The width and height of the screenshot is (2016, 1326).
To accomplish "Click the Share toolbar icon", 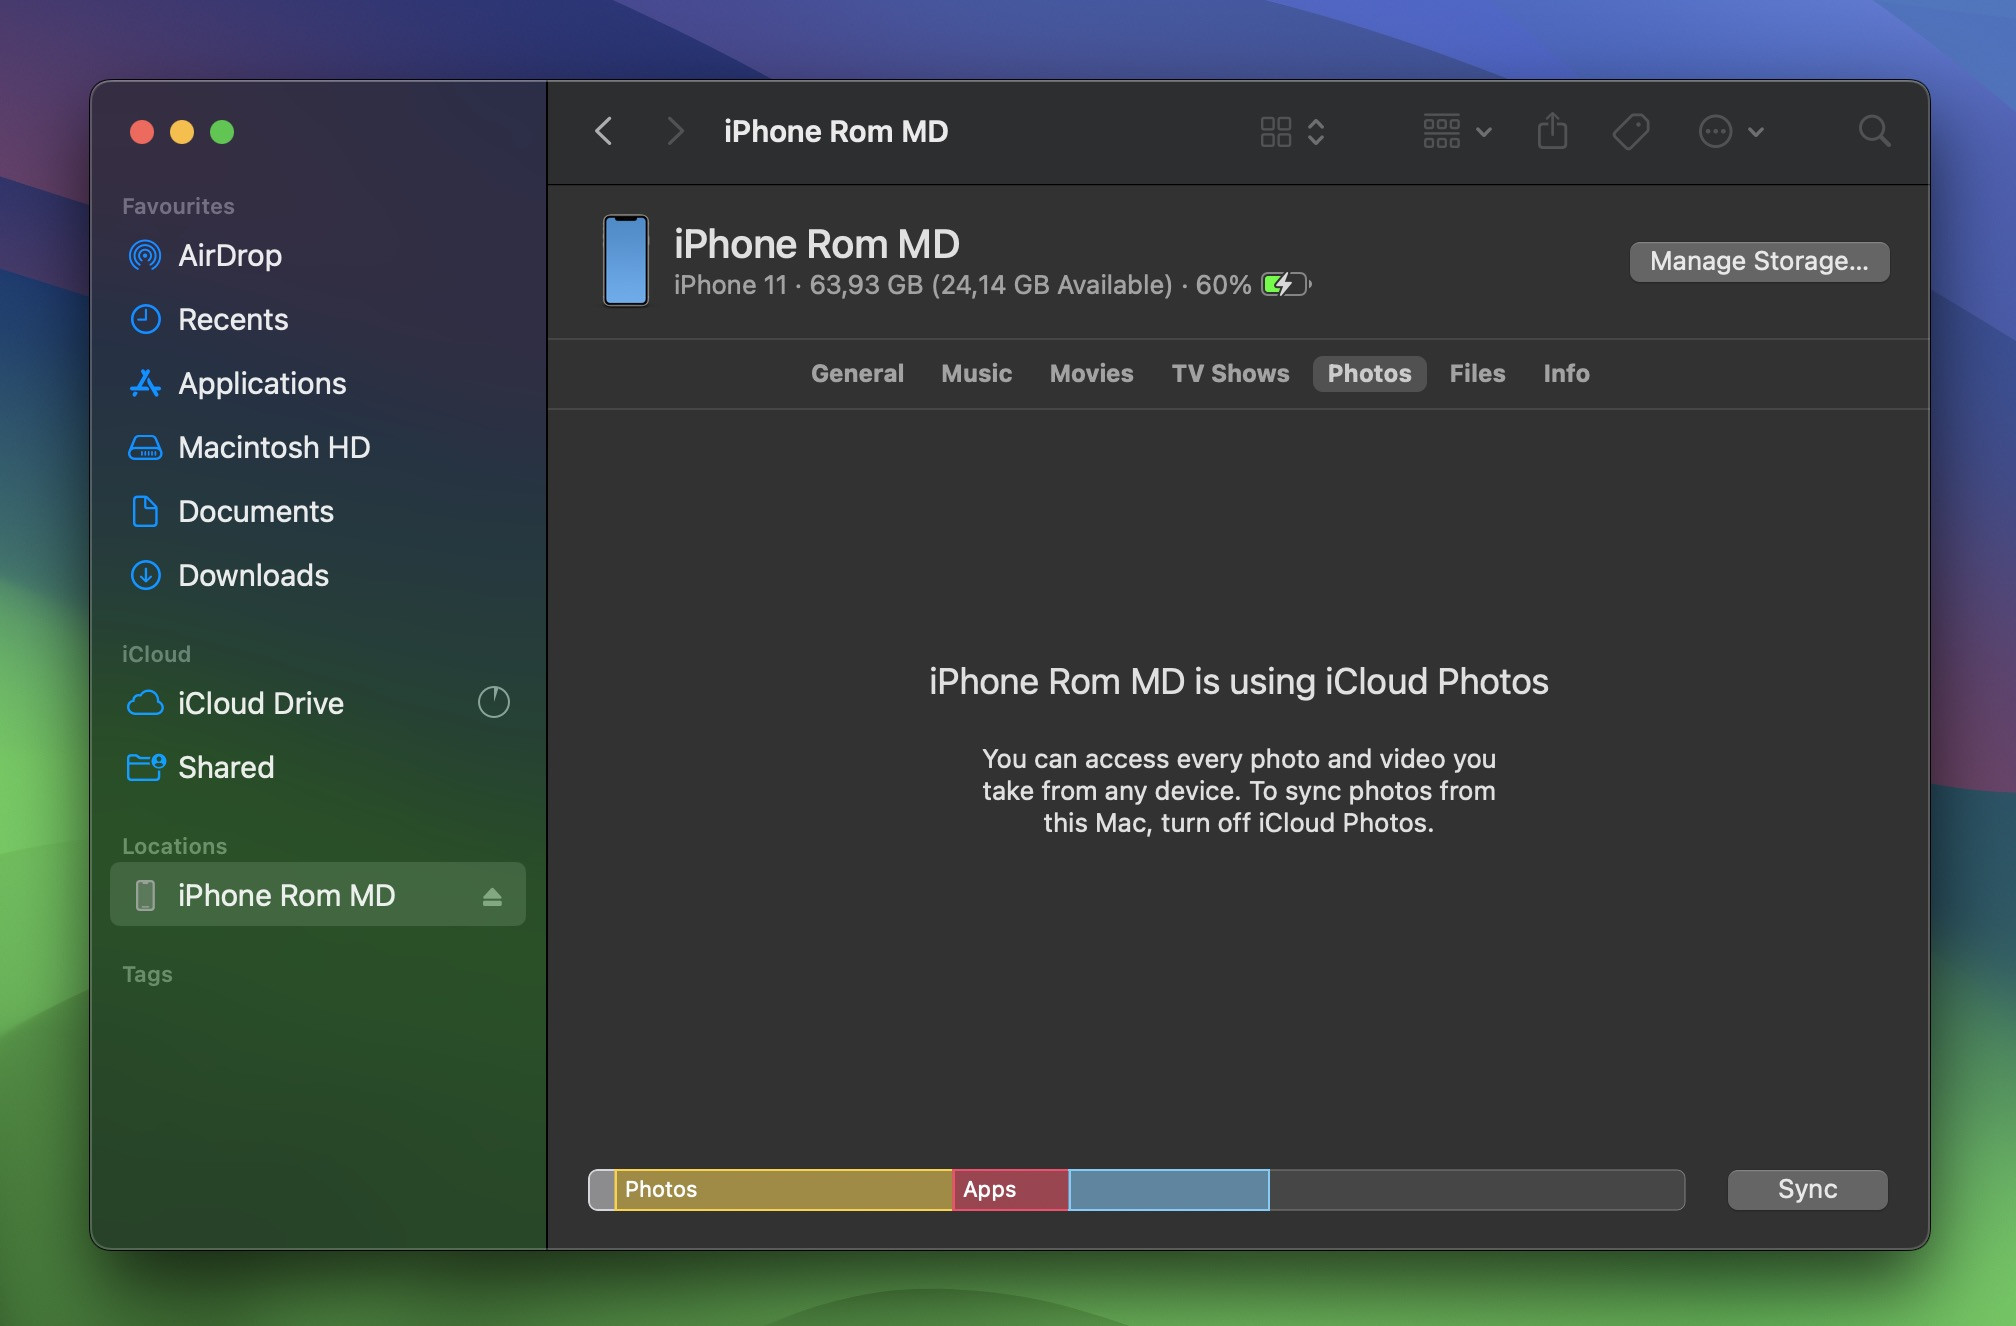I will [x=1552, y=131].
